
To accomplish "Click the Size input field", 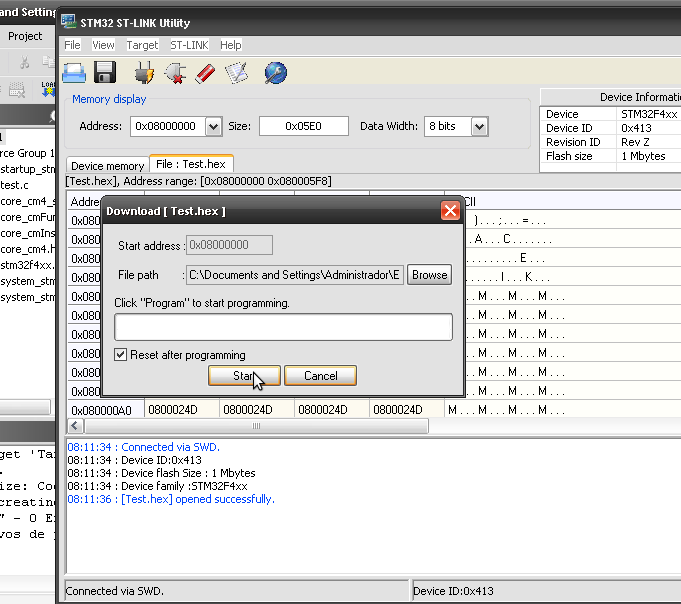I will point(303,126).
